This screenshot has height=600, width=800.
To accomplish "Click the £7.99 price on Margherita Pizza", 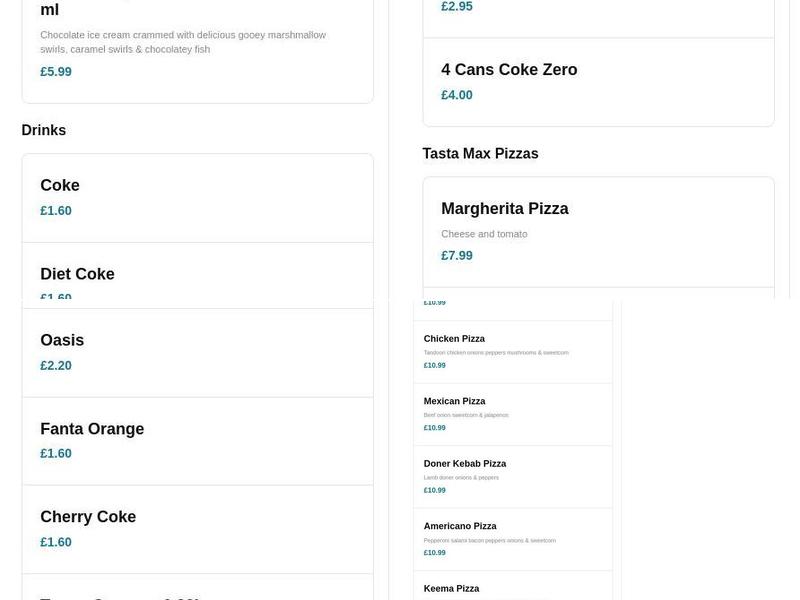I will click(456, 255).
